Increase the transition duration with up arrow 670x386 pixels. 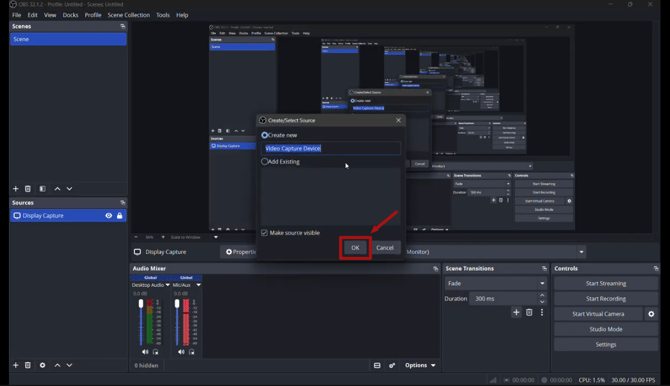[x=542, y=295]
